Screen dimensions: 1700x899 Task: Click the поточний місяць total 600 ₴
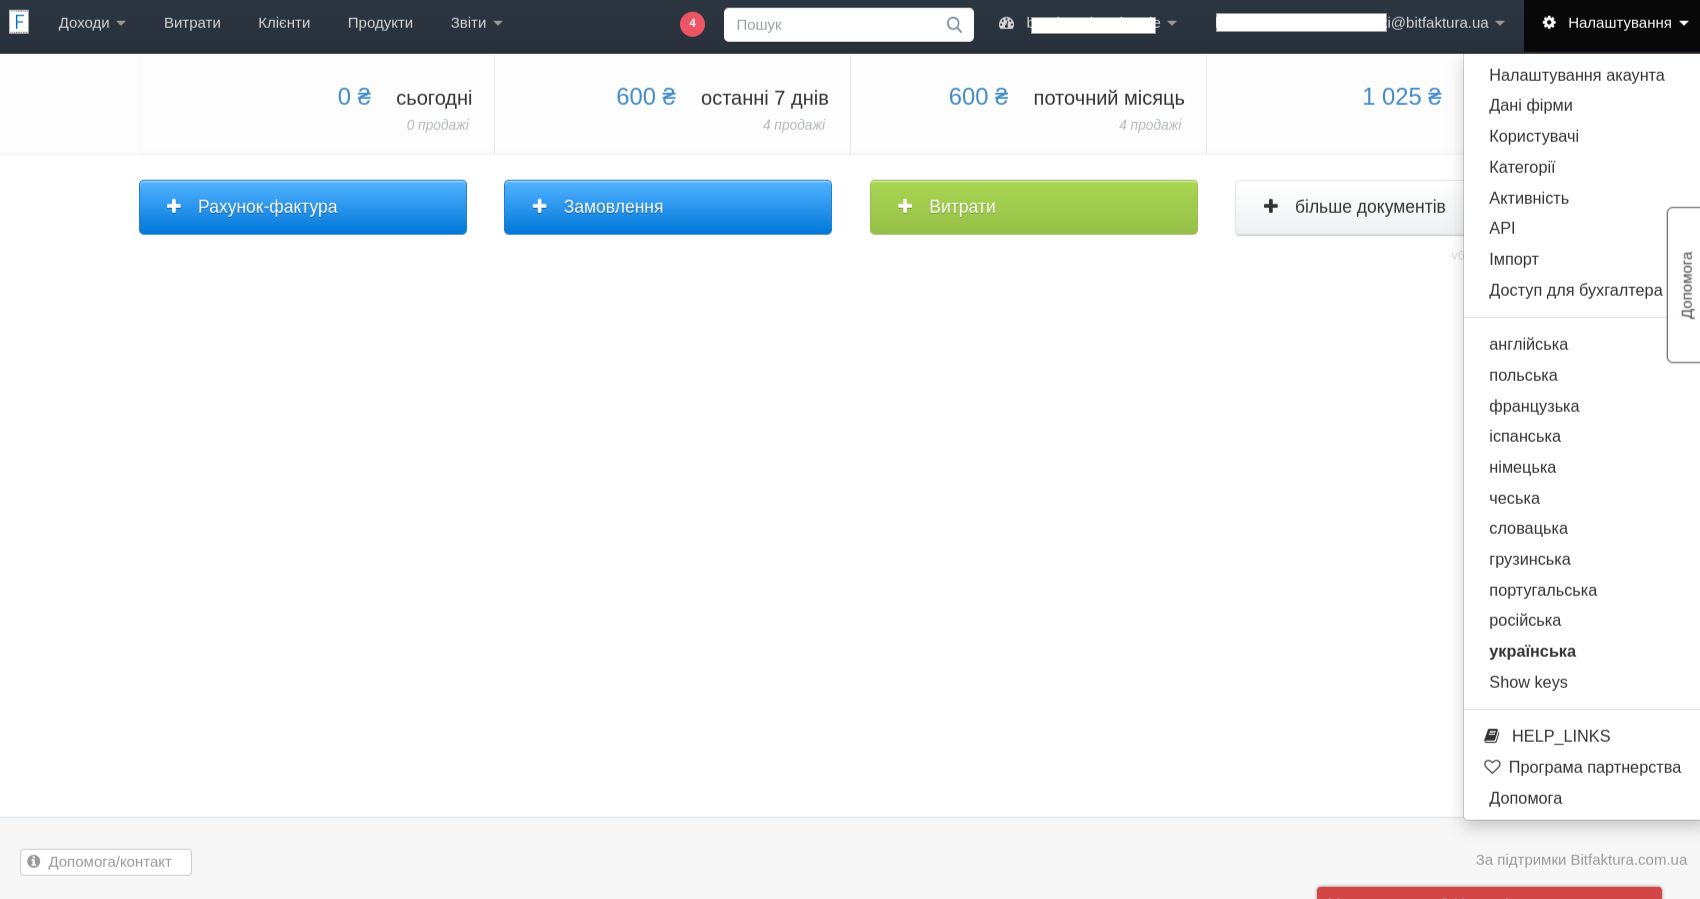[978, 97]
